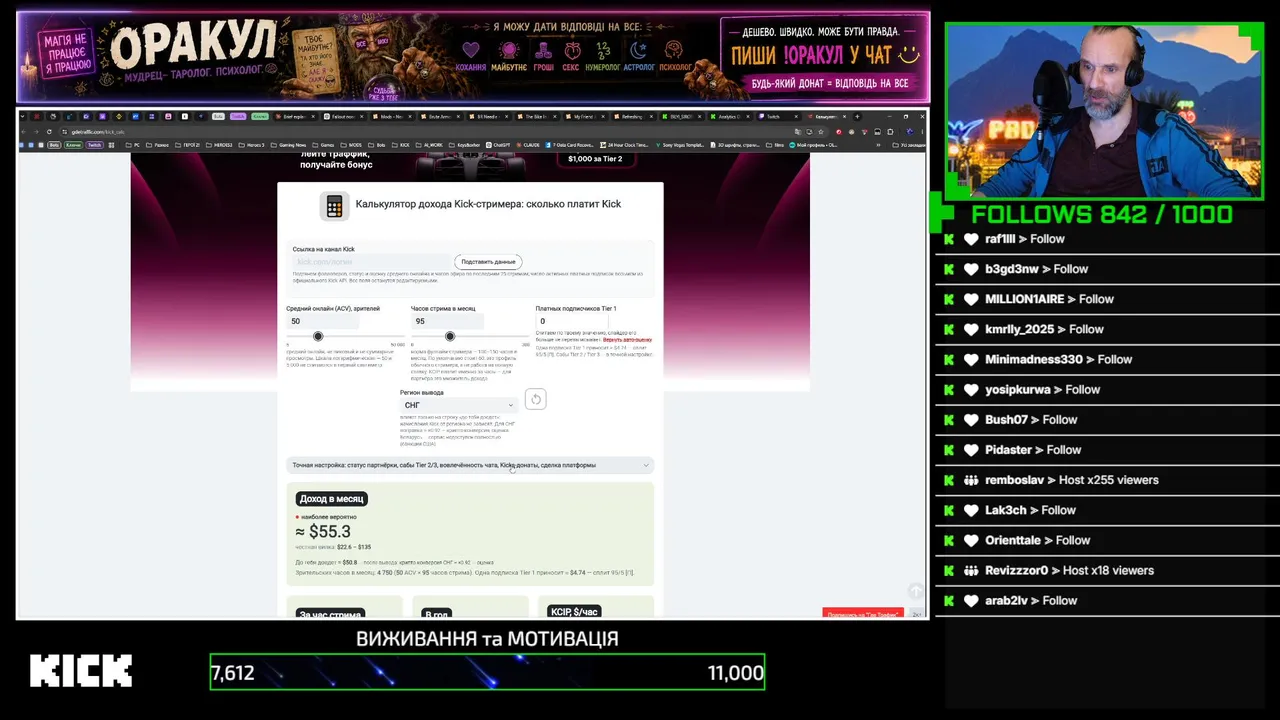Click the reset button next to region dropdown
Screen dimensions: 1280x720
(x=535, y=400)
